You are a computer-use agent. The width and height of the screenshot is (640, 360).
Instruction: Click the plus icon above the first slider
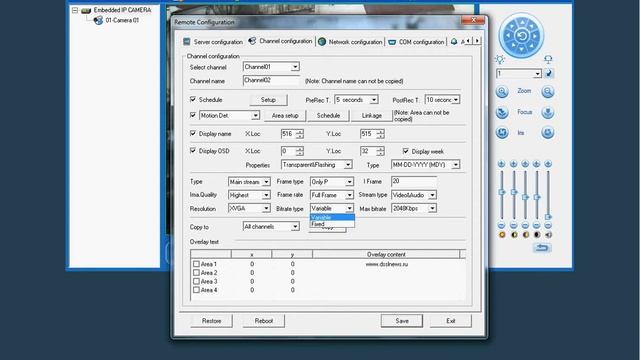point(502,164)
